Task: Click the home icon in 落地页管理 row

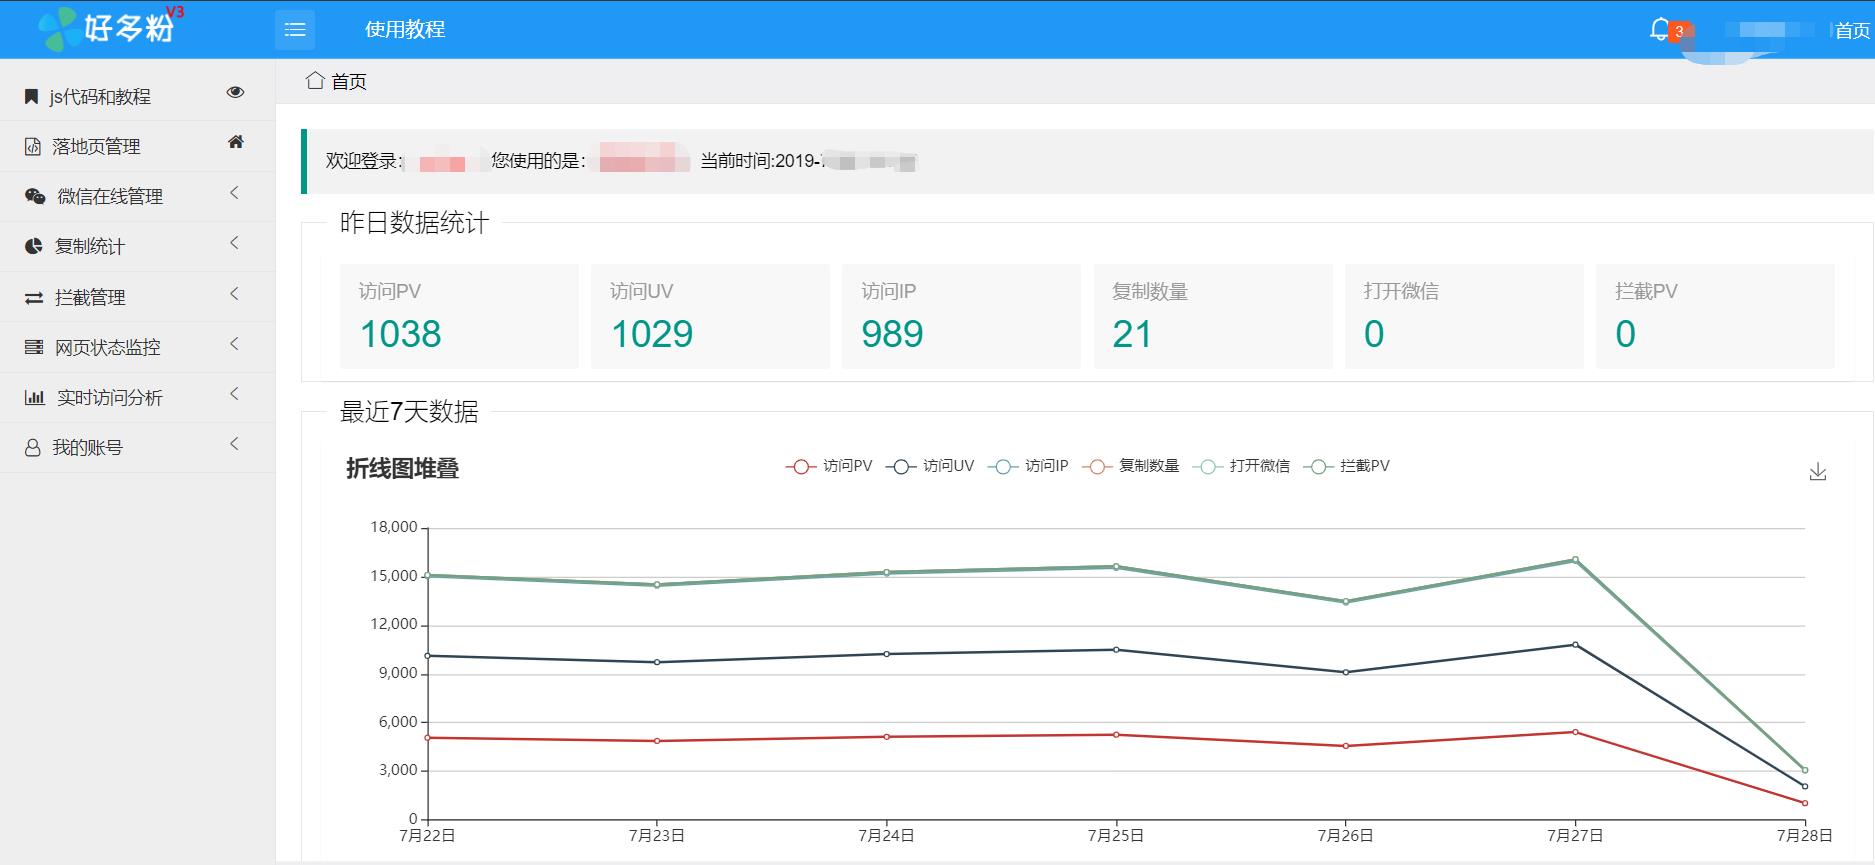Action: [236, 142]
